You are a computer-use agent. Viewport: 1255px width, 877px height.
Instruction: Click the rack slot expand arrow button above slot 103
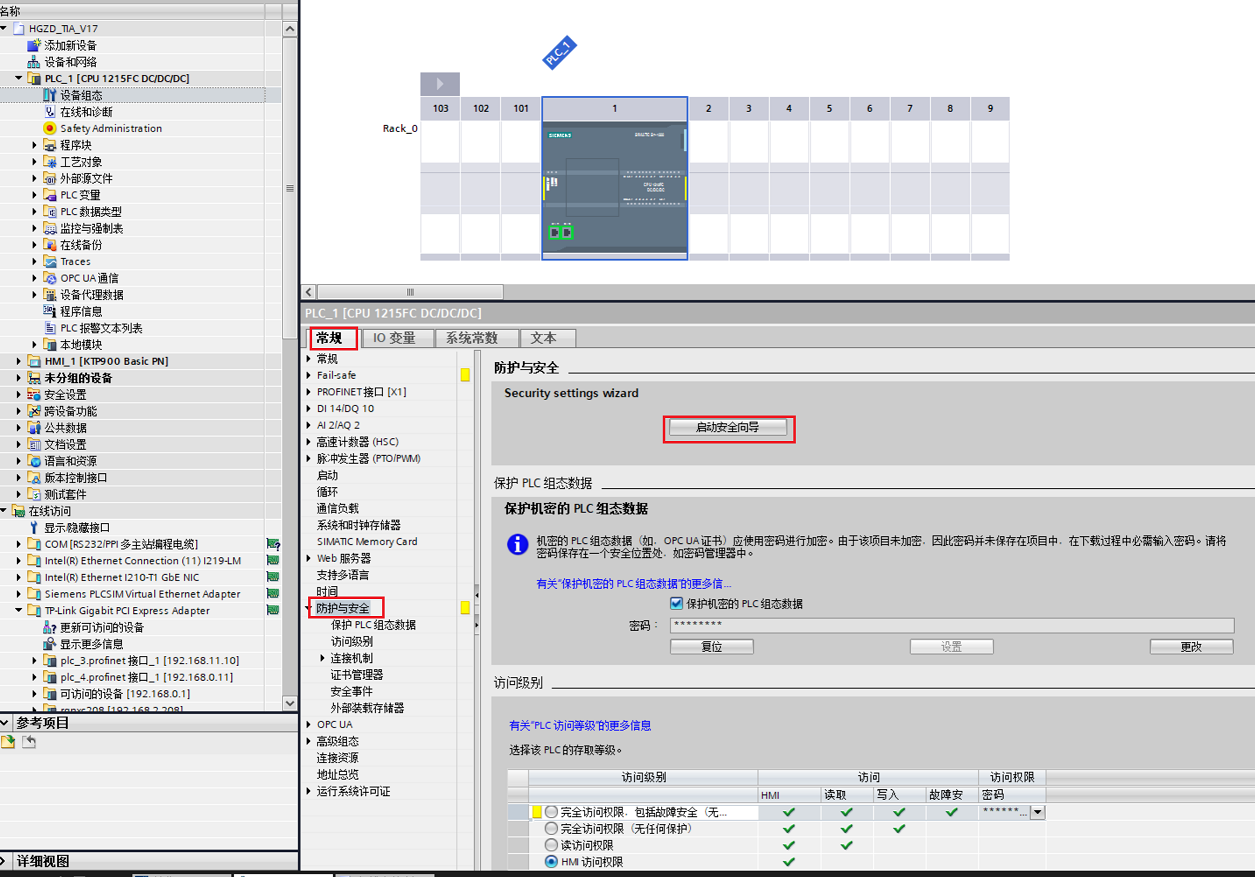tap(440, 84)
